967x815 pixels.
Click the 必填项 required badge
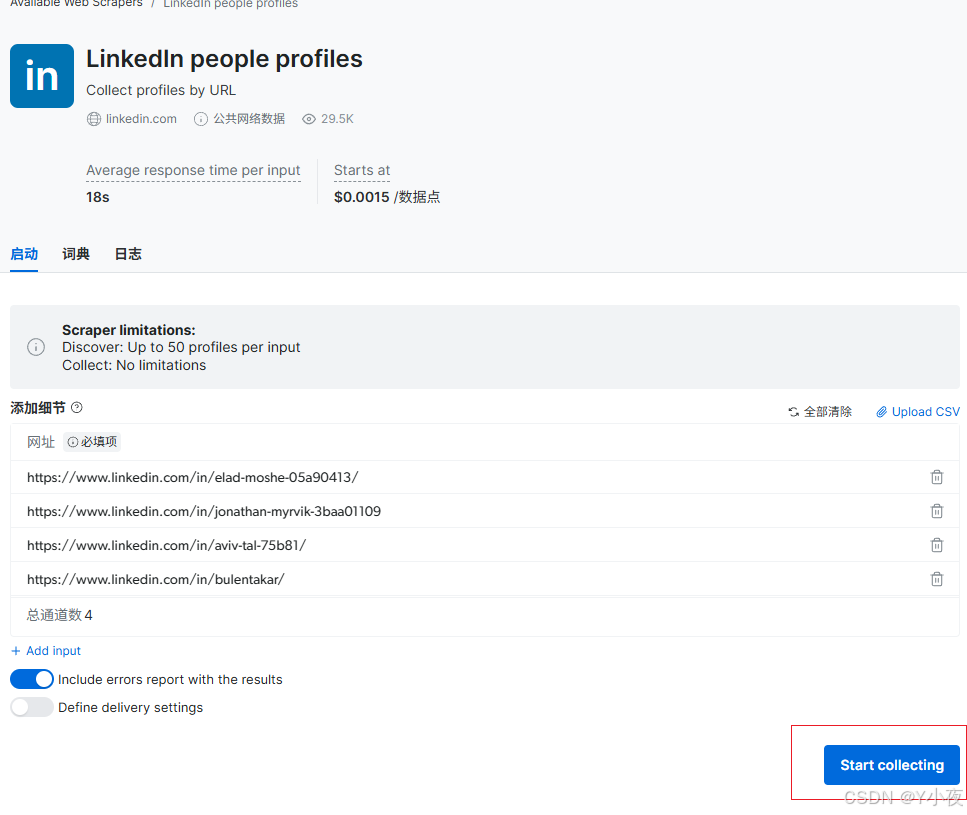[92, 442]
